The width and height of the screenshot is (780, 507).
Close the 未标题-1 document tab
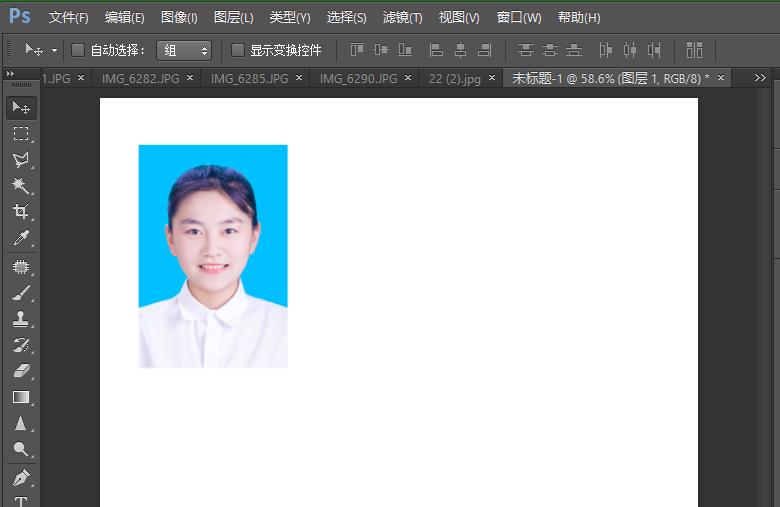pyautogui.click(x=720, y=78)
